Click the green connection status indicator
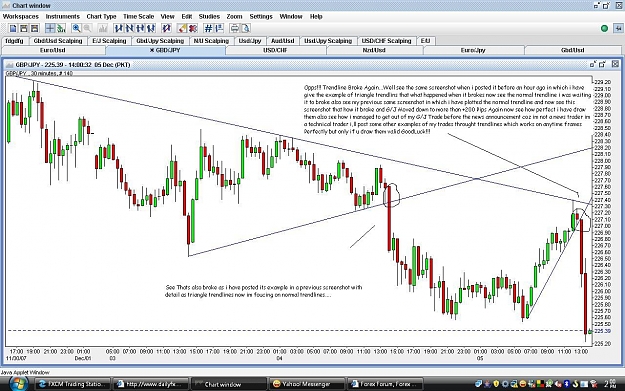Image resolution: width=625 pixels, height=391 pixels. click(x=604, y=28)
